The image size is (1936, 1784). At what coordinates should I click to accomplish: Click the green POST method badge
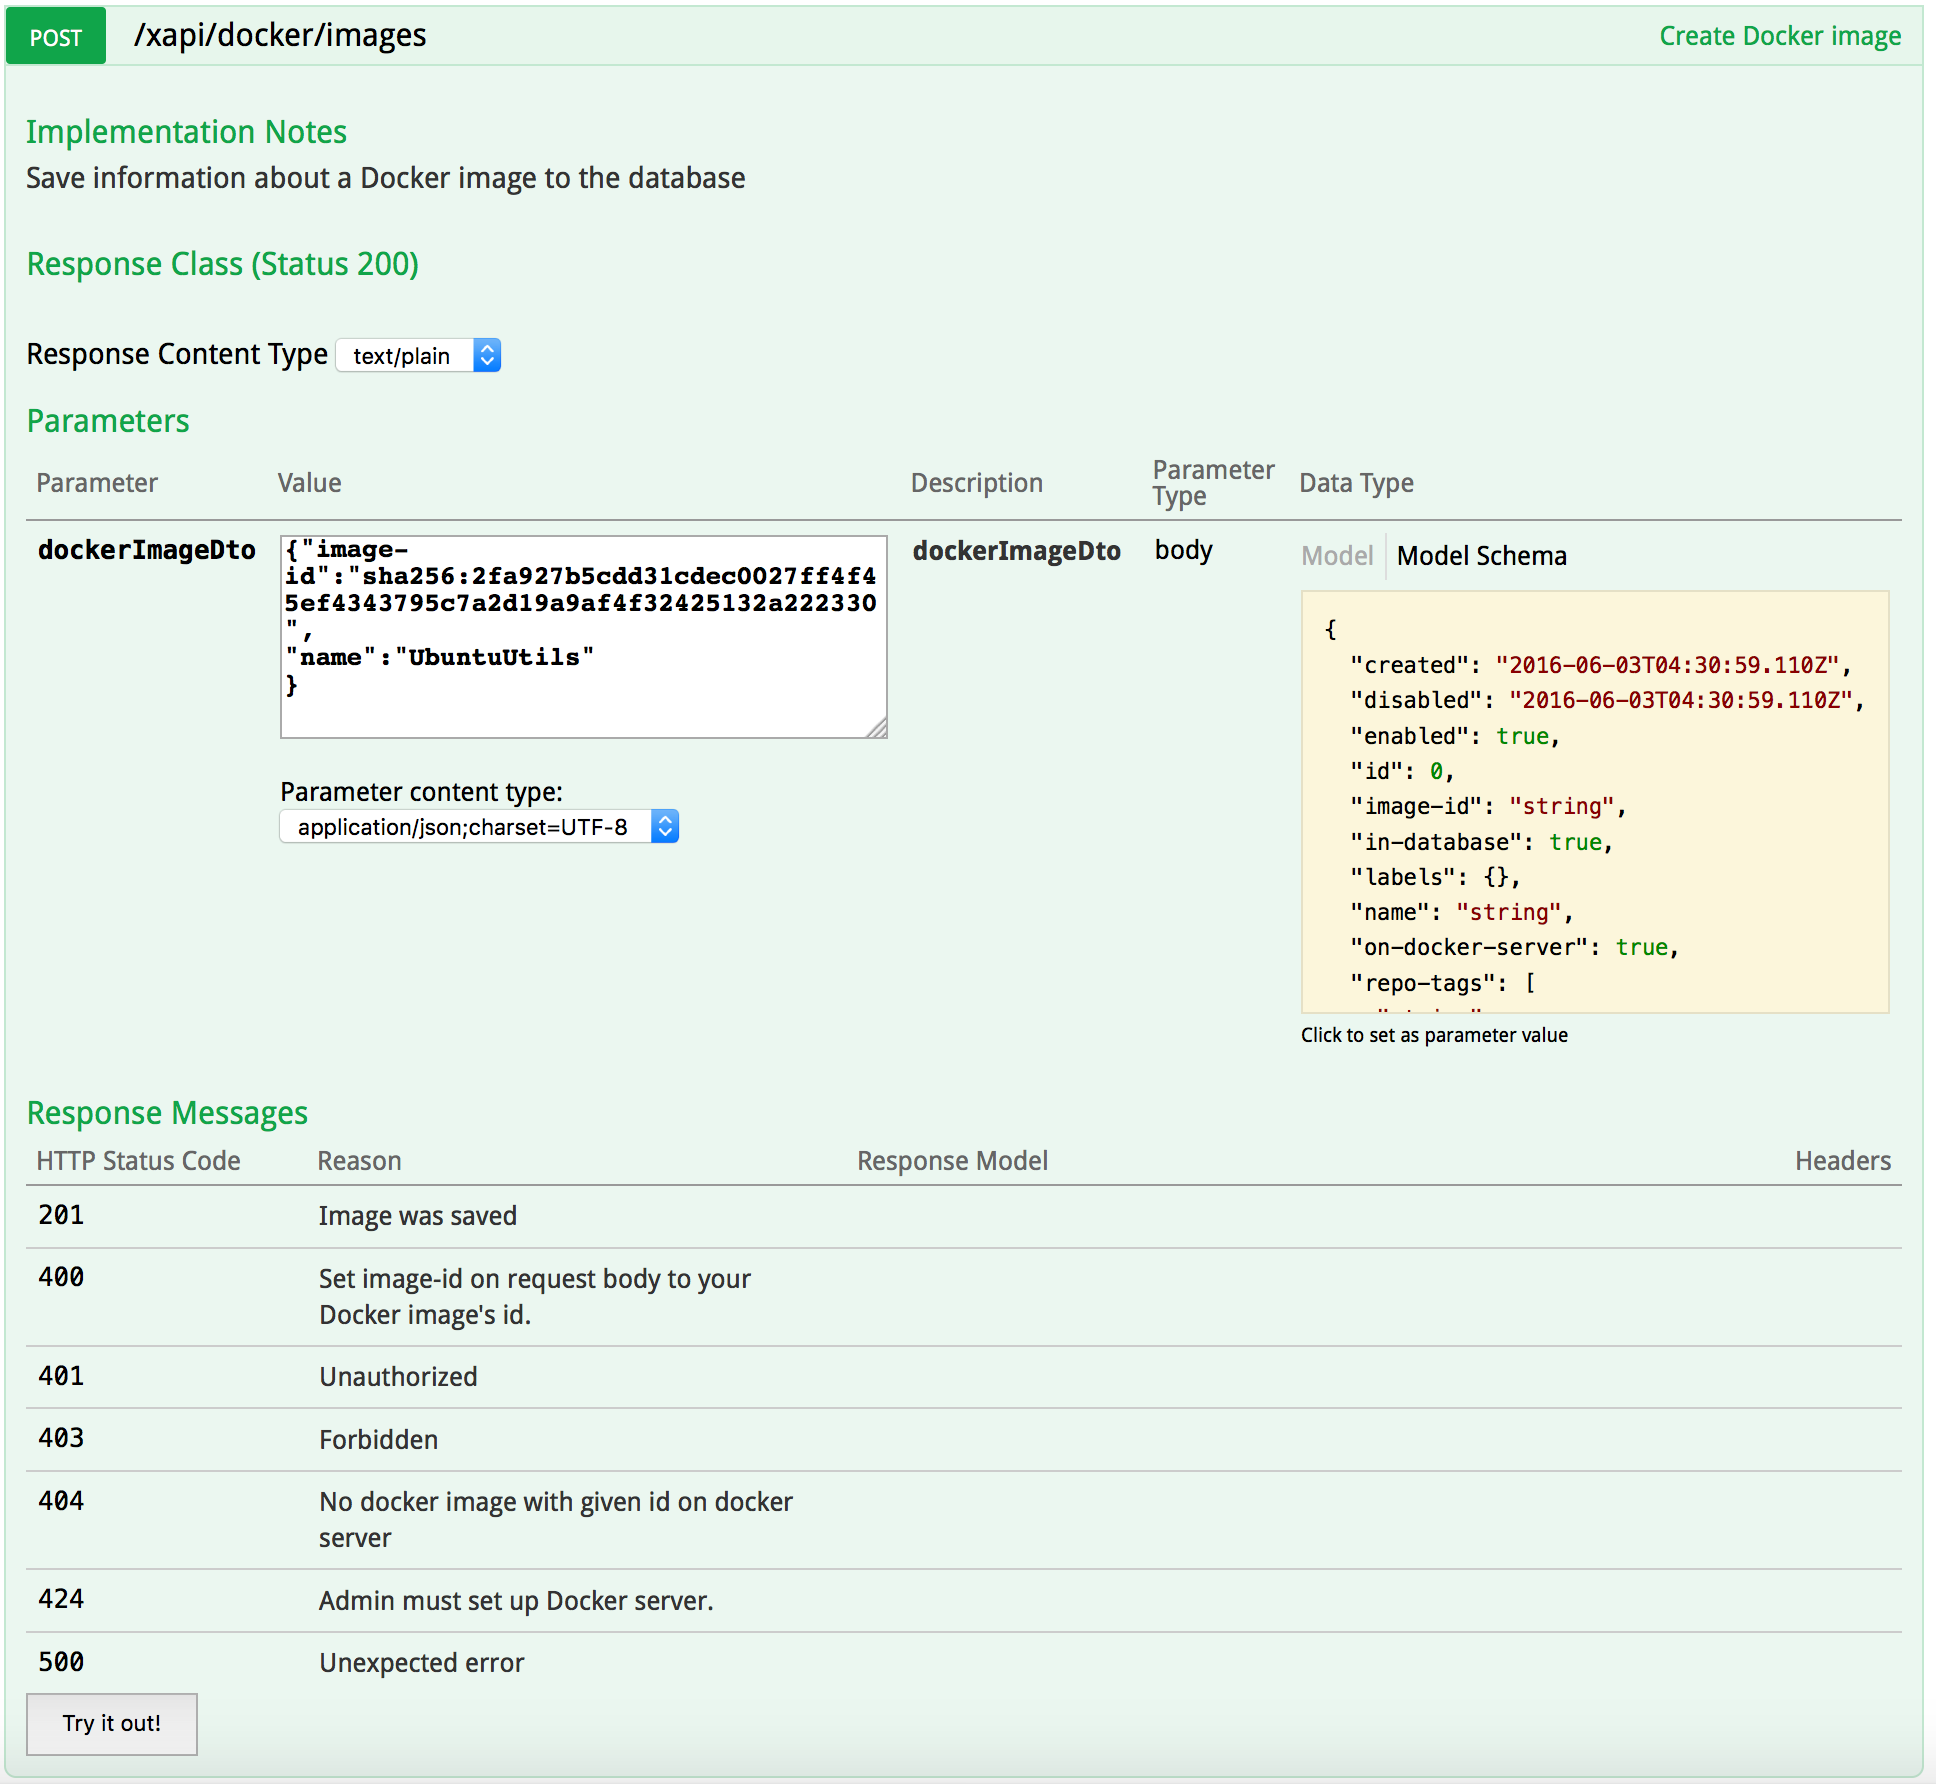point(56,37)
